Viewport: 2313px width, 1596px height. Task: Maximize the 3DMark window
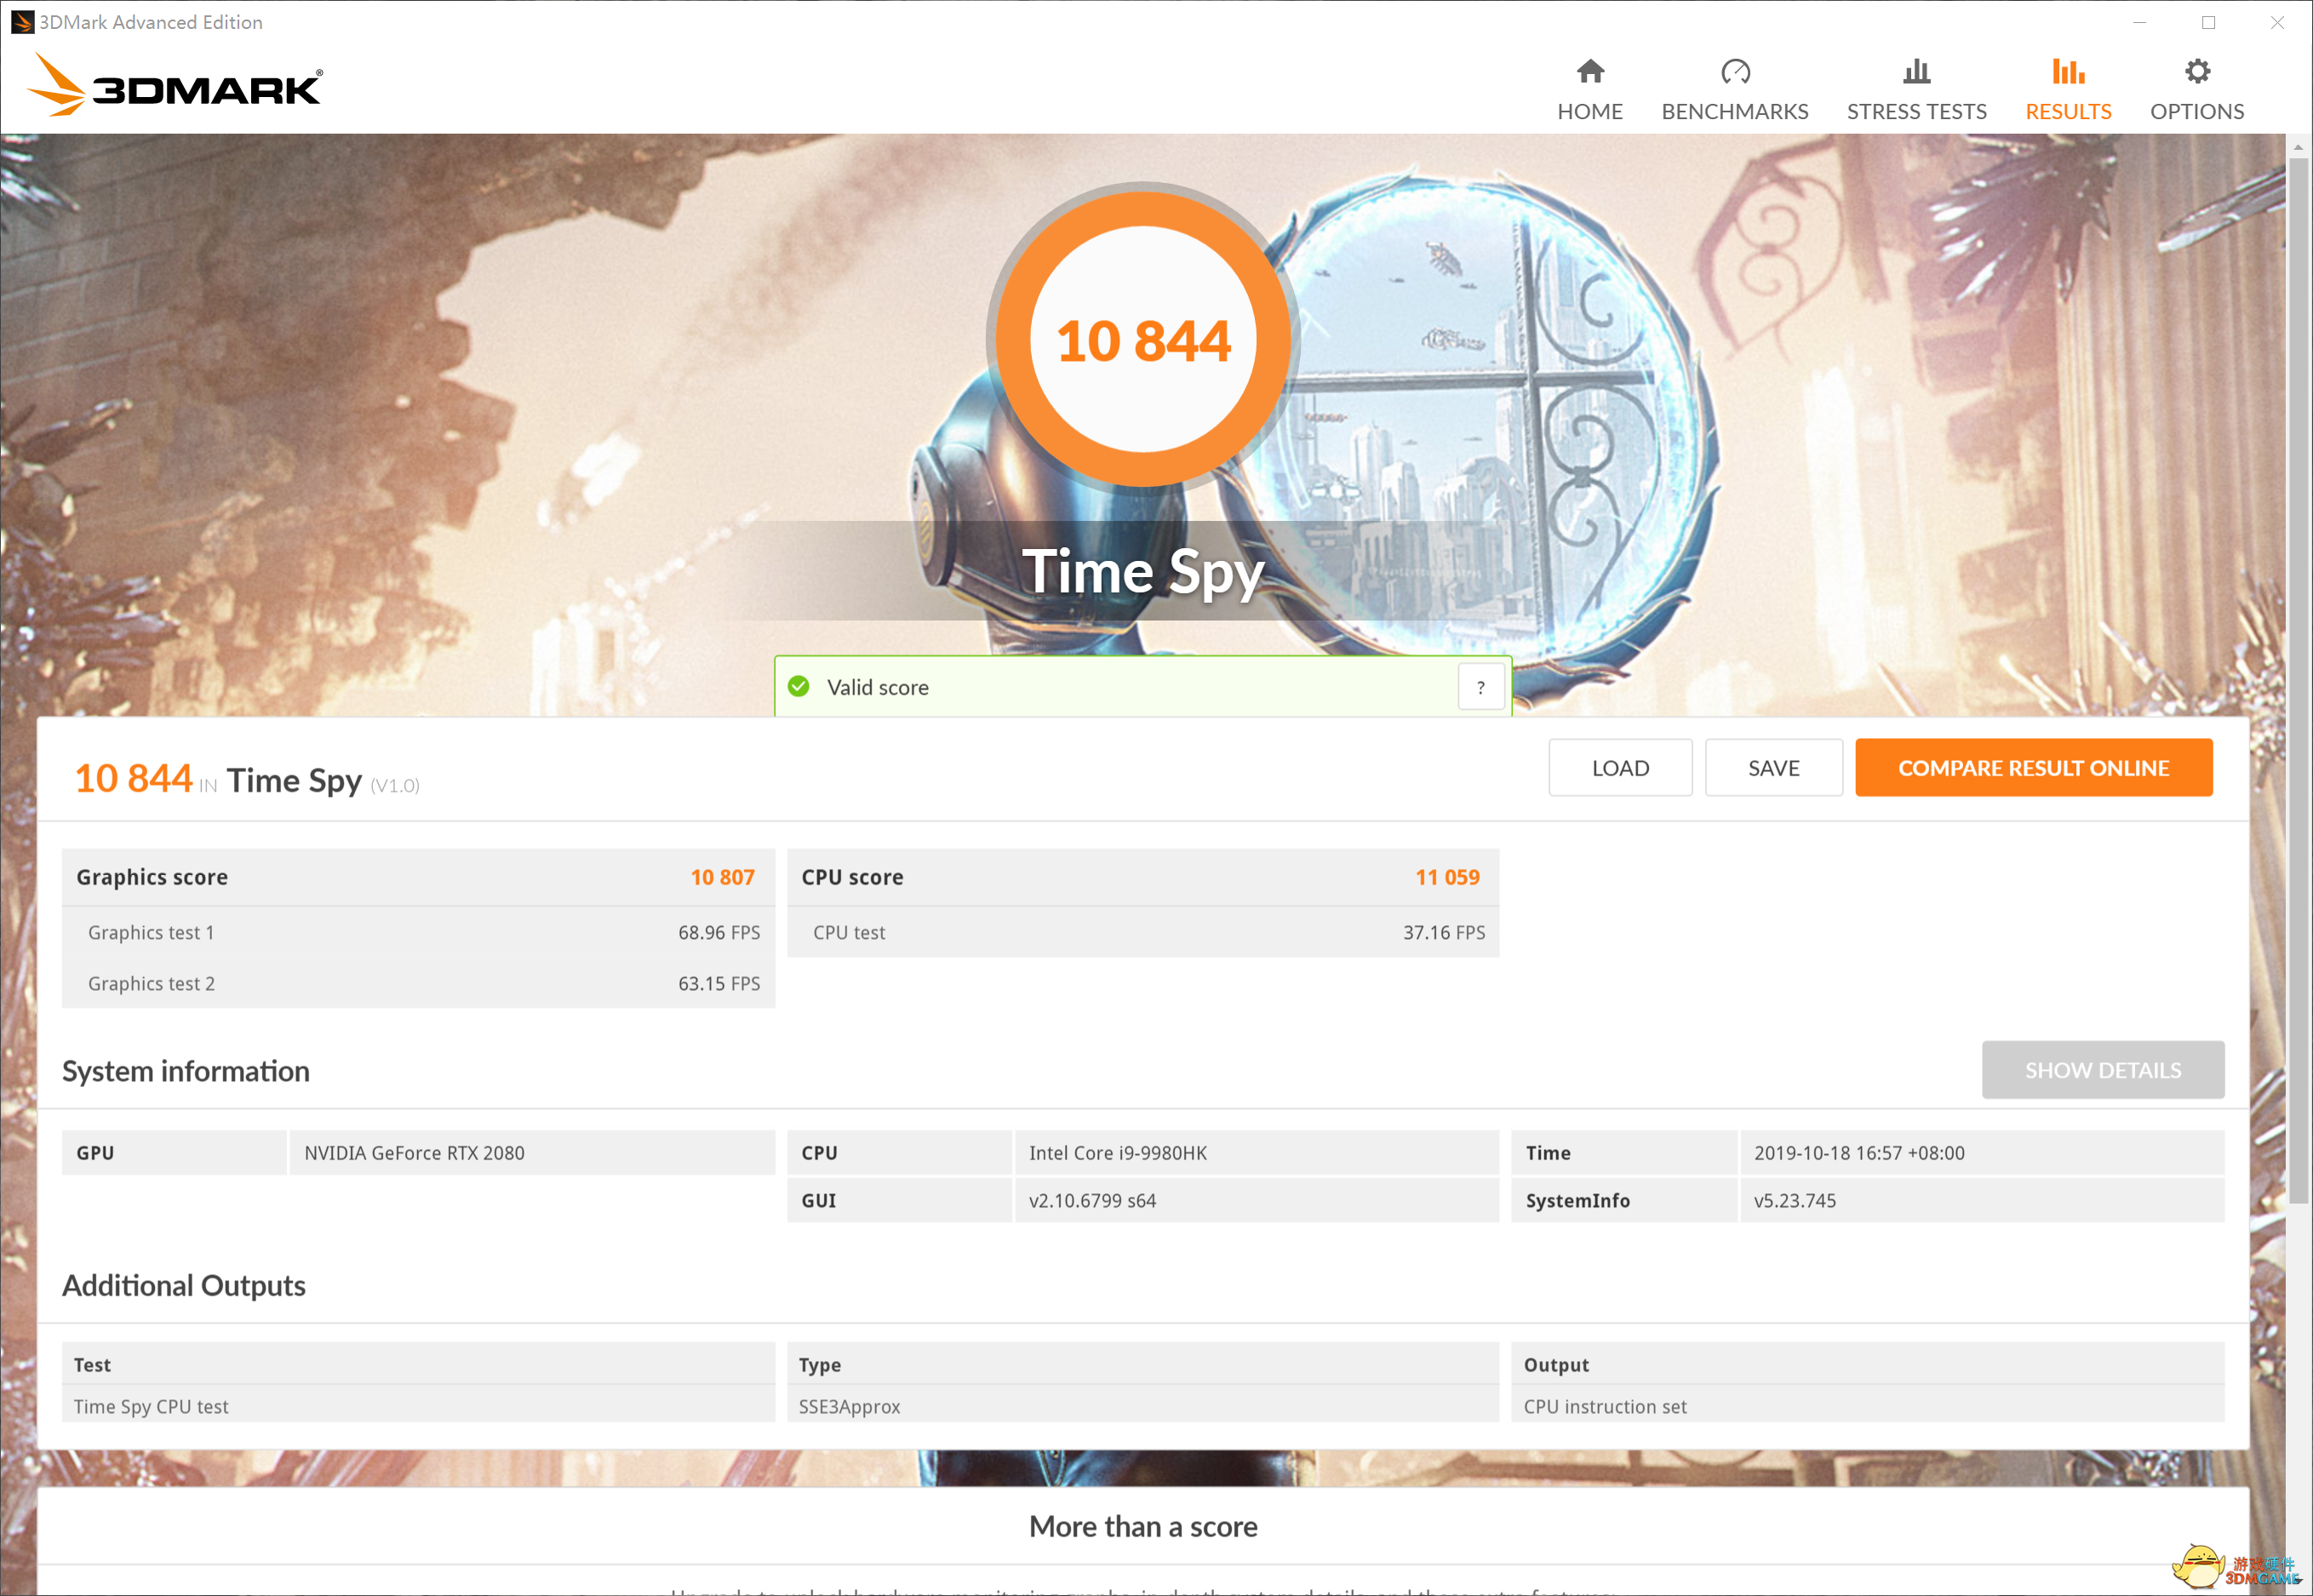[x=2208, y=22]
